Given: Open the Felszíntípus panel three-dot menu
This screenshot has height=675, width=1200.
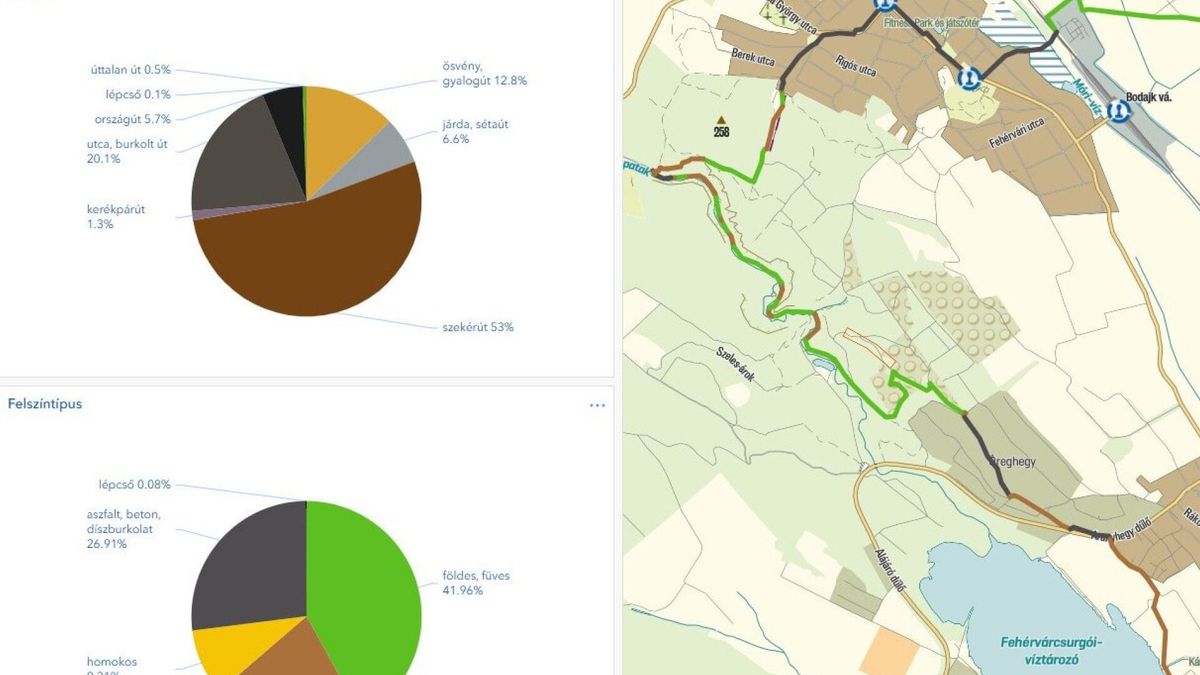Looking at the screenshot, I should [597, 405].
